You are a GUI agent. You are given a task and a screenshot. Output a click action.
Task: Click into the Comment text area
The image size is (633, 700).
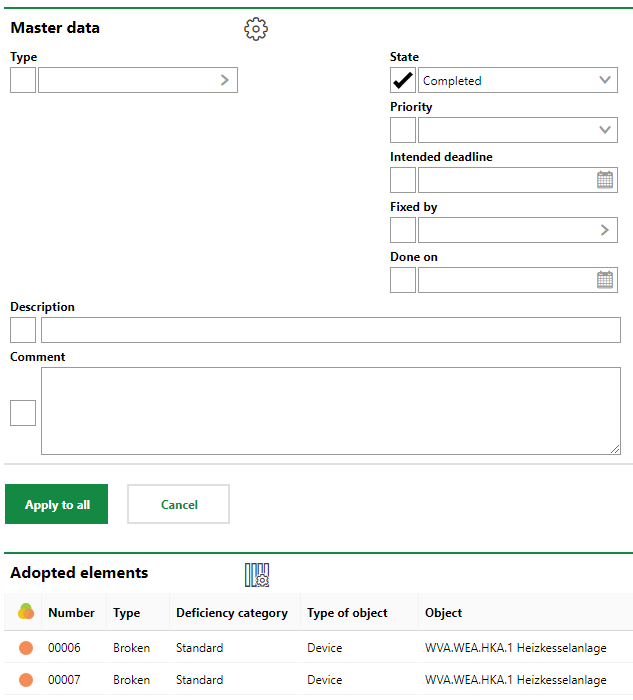(x=330, y=411)
